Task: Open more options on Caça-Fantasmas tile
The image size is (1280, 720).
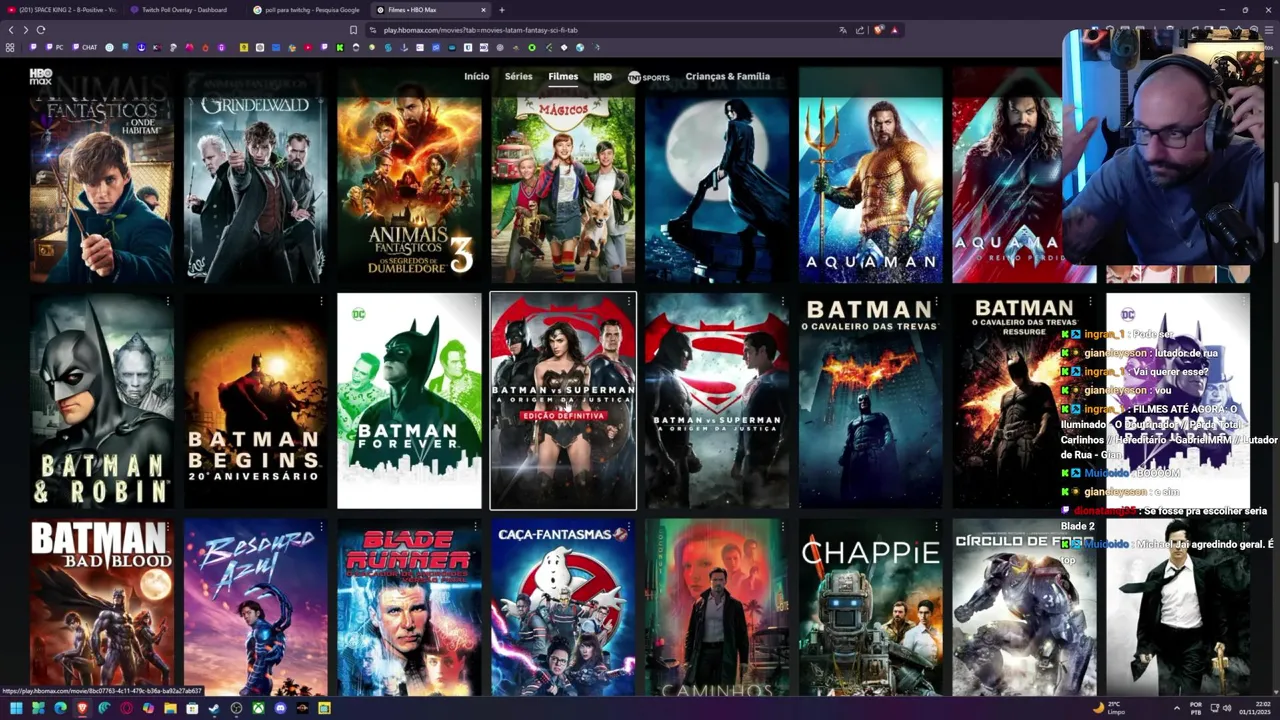Action: point(629,526)
